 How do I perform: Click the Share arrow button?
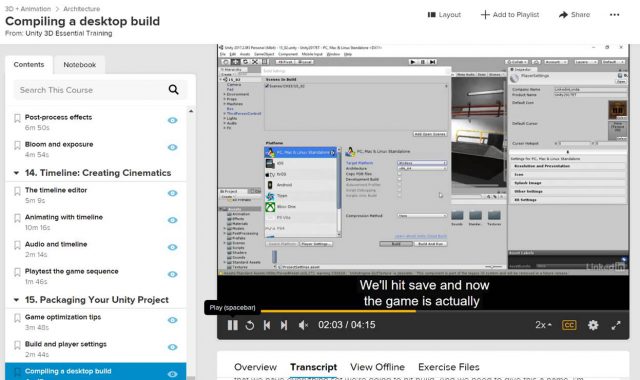(x=574, y=15)
